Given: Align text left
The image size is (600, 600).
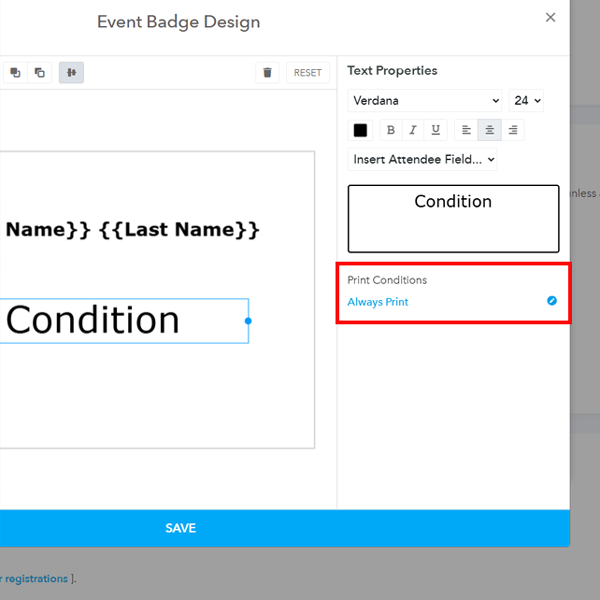Looking at the screenshot, I should [x=466, y=130].
